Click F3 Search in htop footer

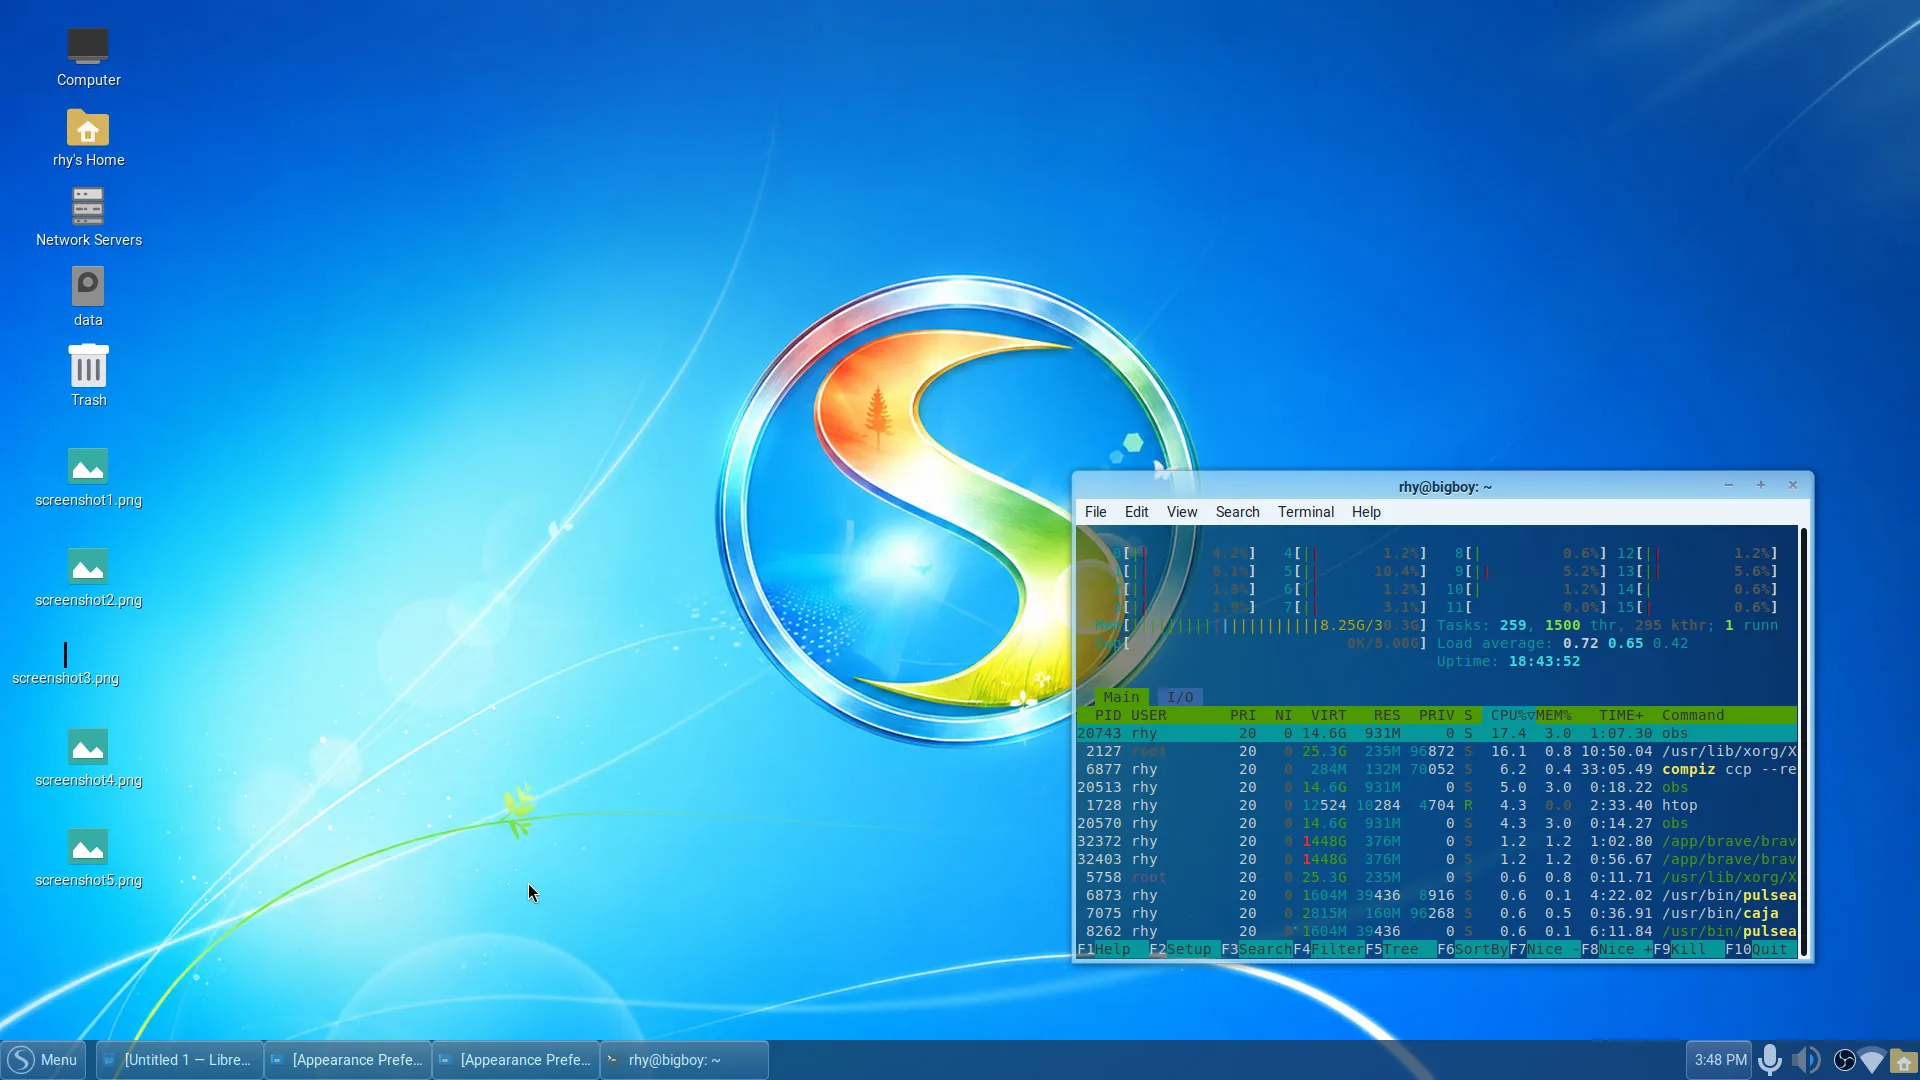(1256, 949)
